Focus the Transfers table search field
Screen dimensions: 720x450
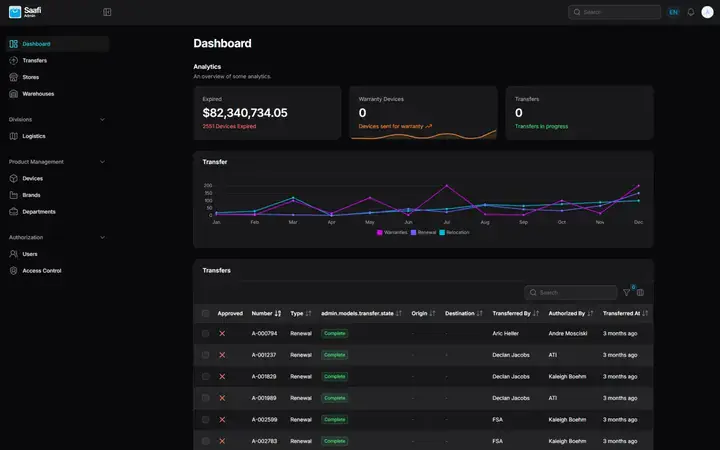[570, 292]
